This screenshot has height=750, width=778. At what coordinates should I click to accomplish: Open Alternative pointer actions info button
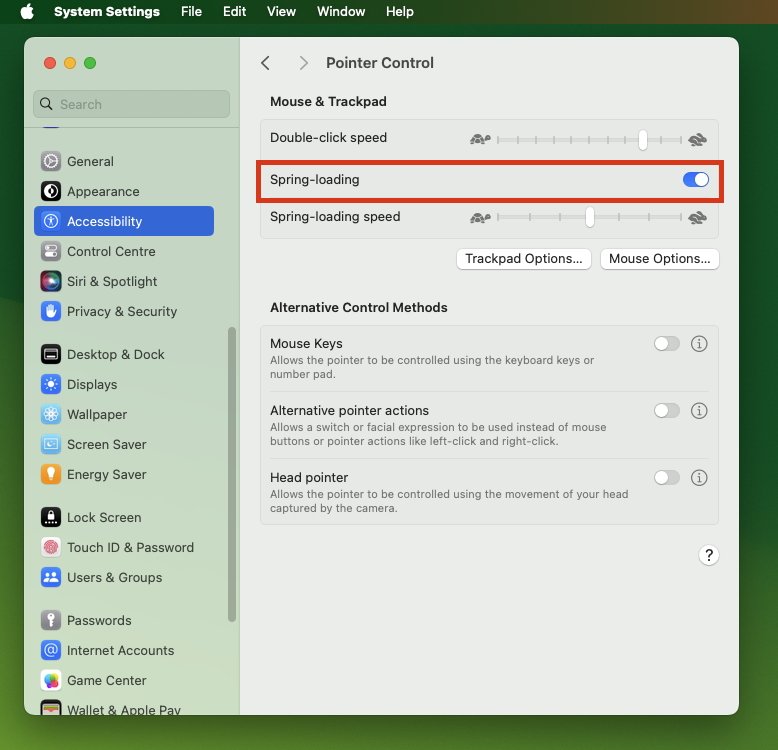(x=699, y=410)
